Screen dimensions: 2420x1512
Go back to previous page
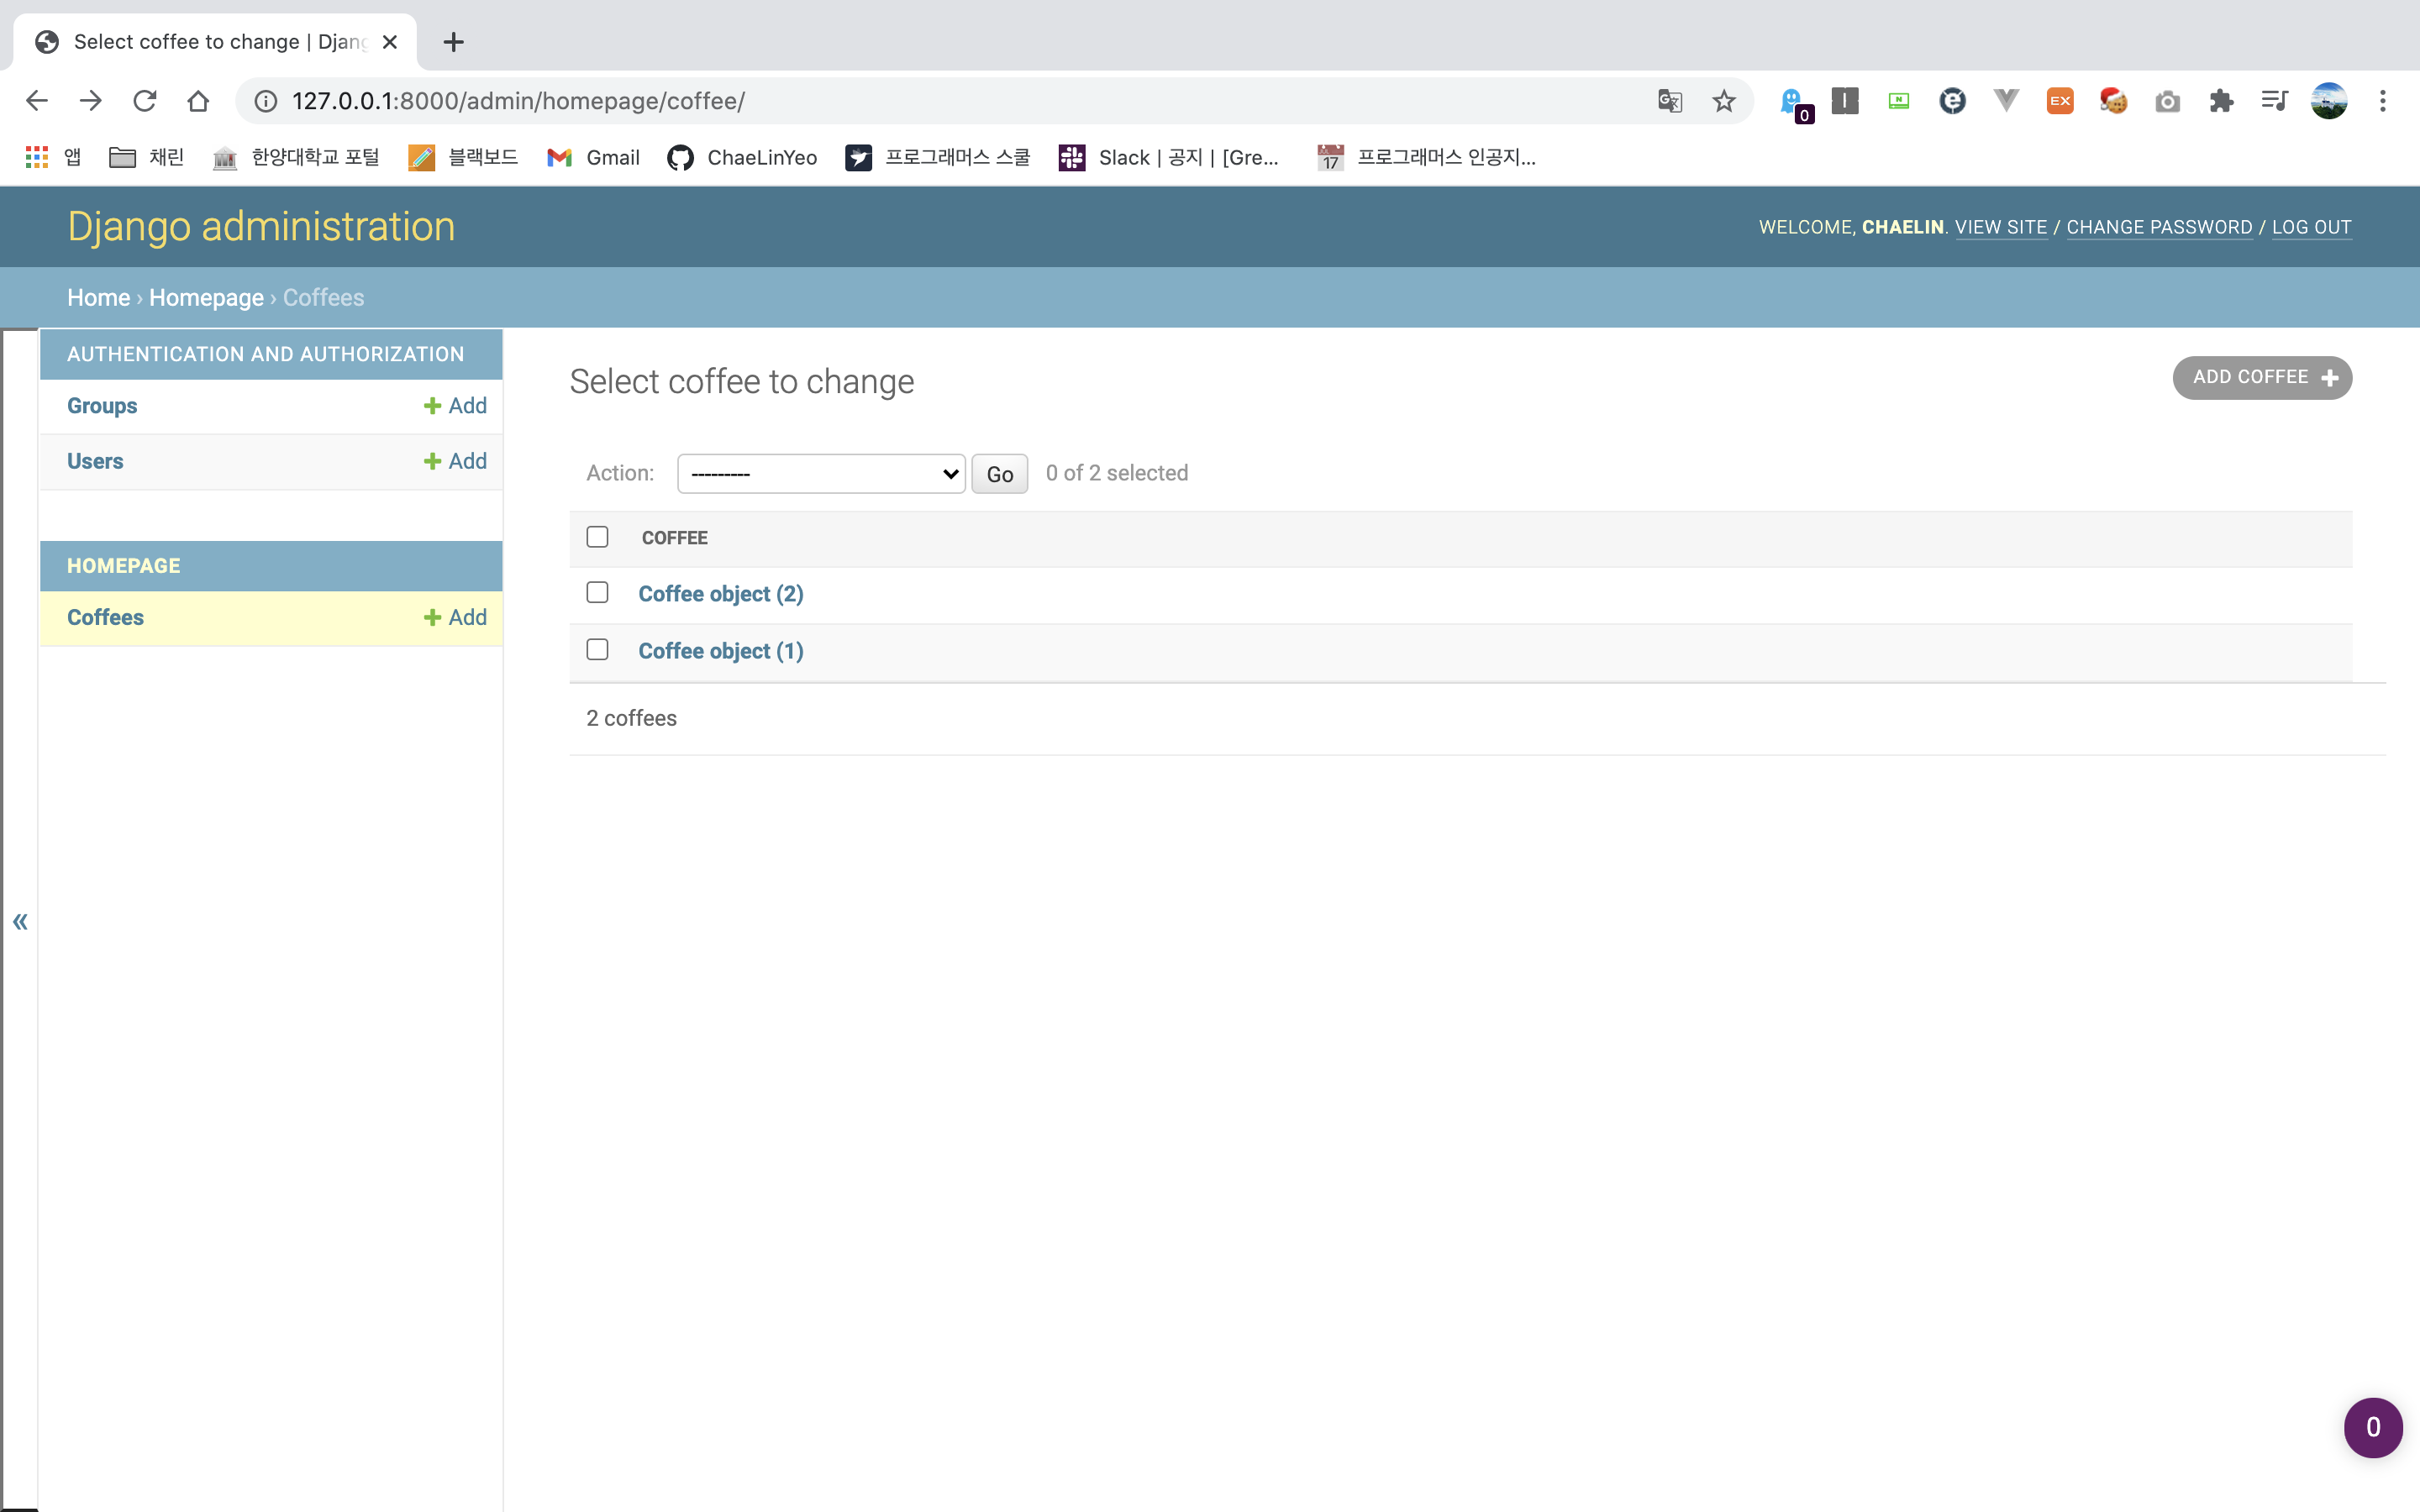click(x=37, y=101)
